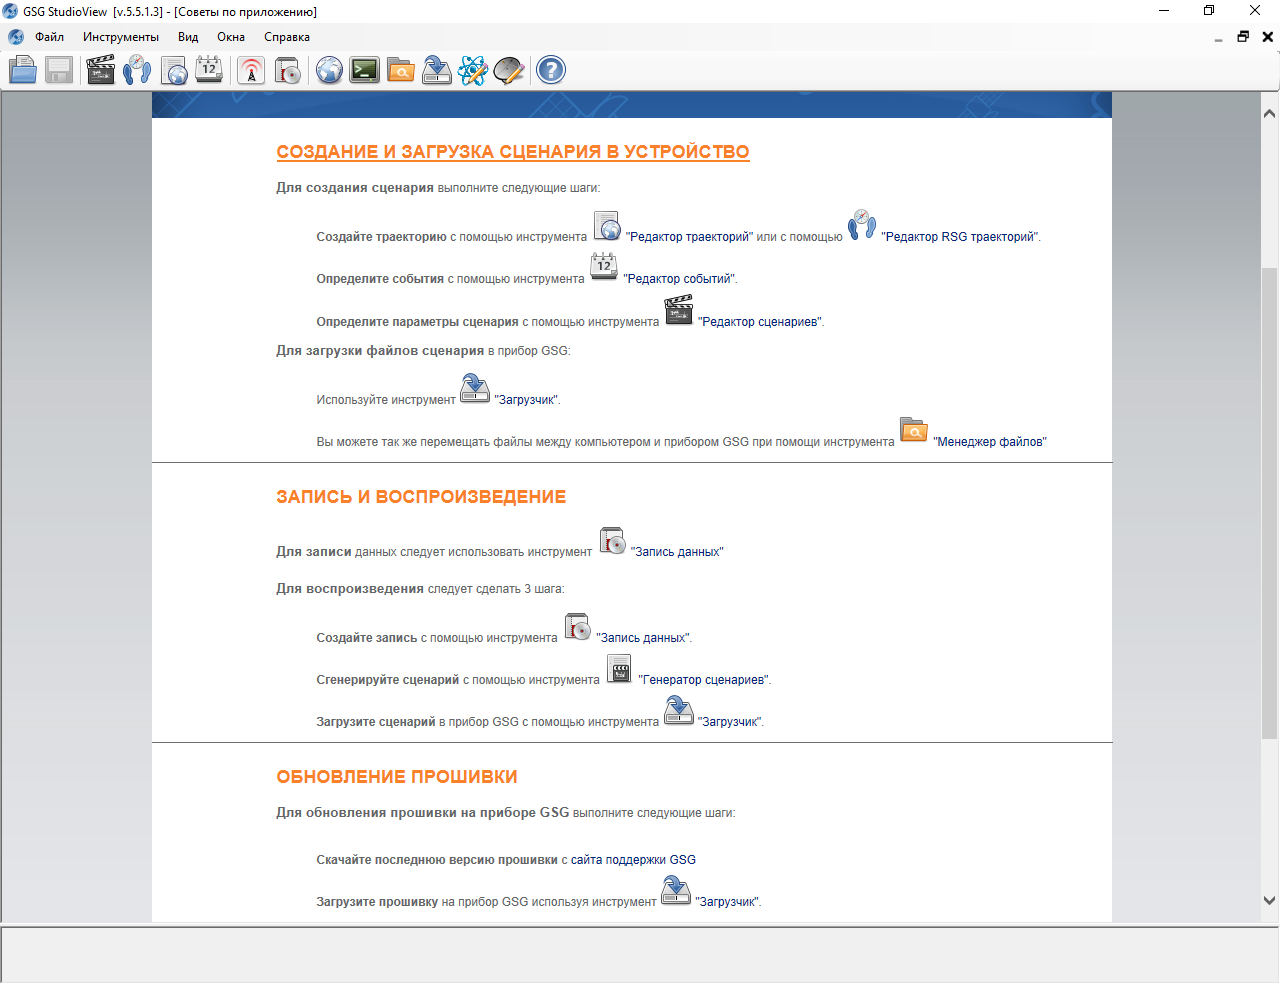Click the open file folder toolbar icon
This screenshot has width=1280, height=984.
tap(23, 70)
